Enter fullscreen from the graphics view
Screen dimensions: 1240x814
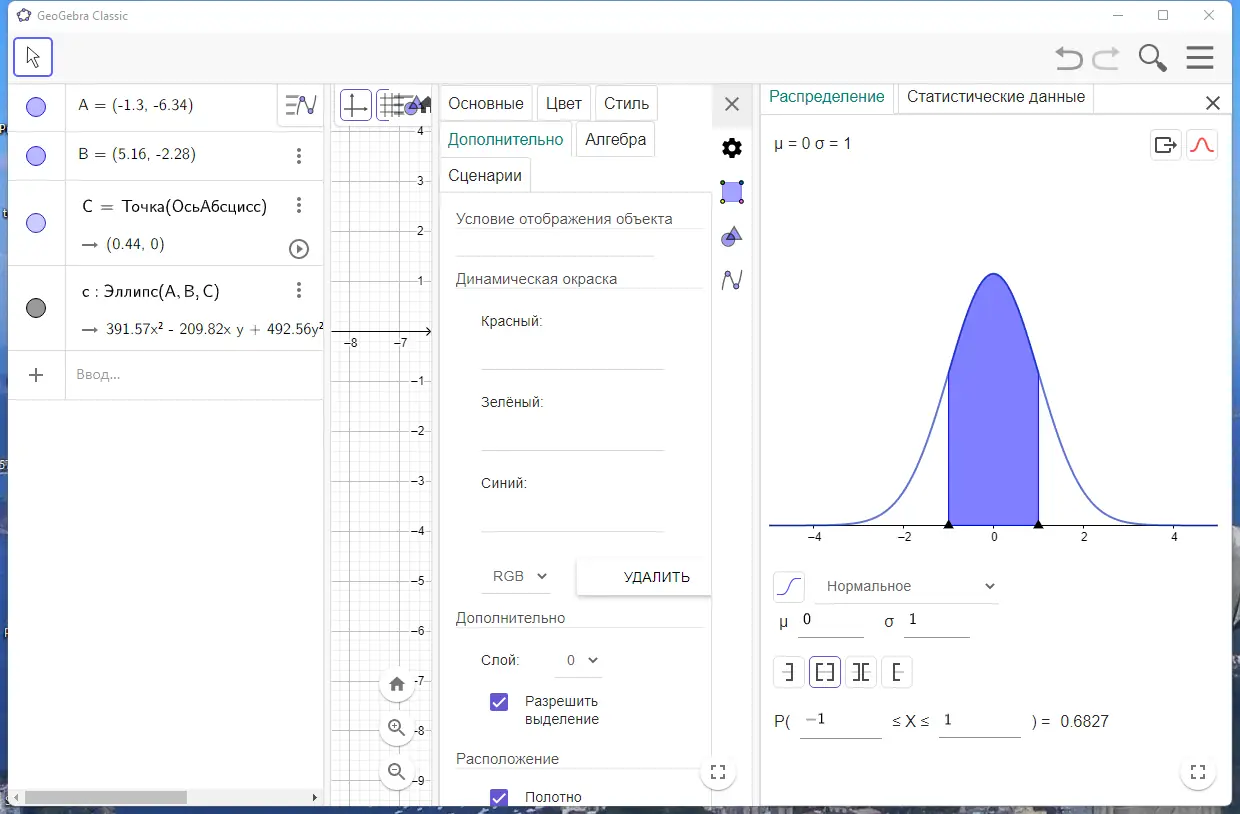717,772
